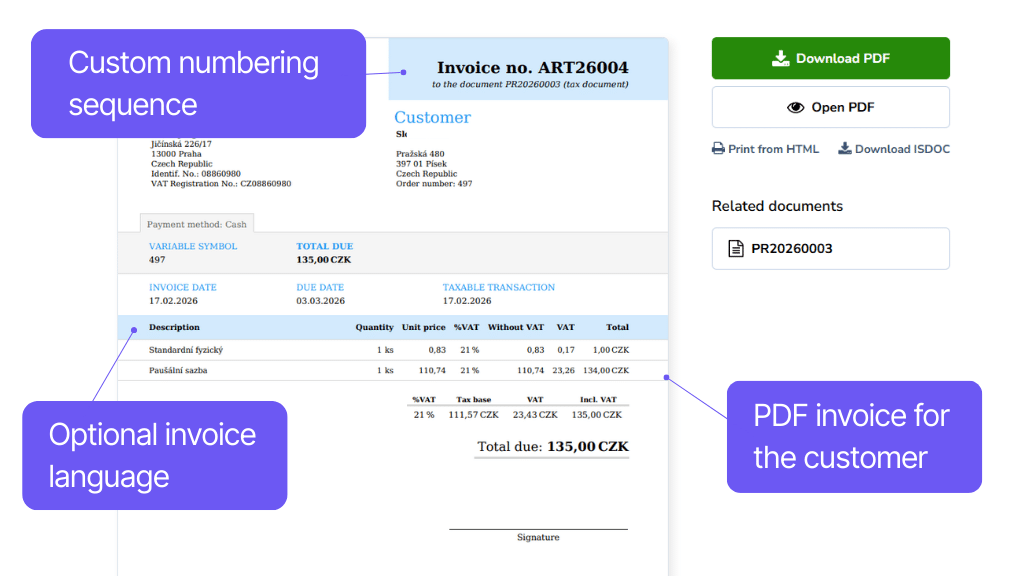Click the Description column header
1024x576 pixels.
tap(174, 327)
